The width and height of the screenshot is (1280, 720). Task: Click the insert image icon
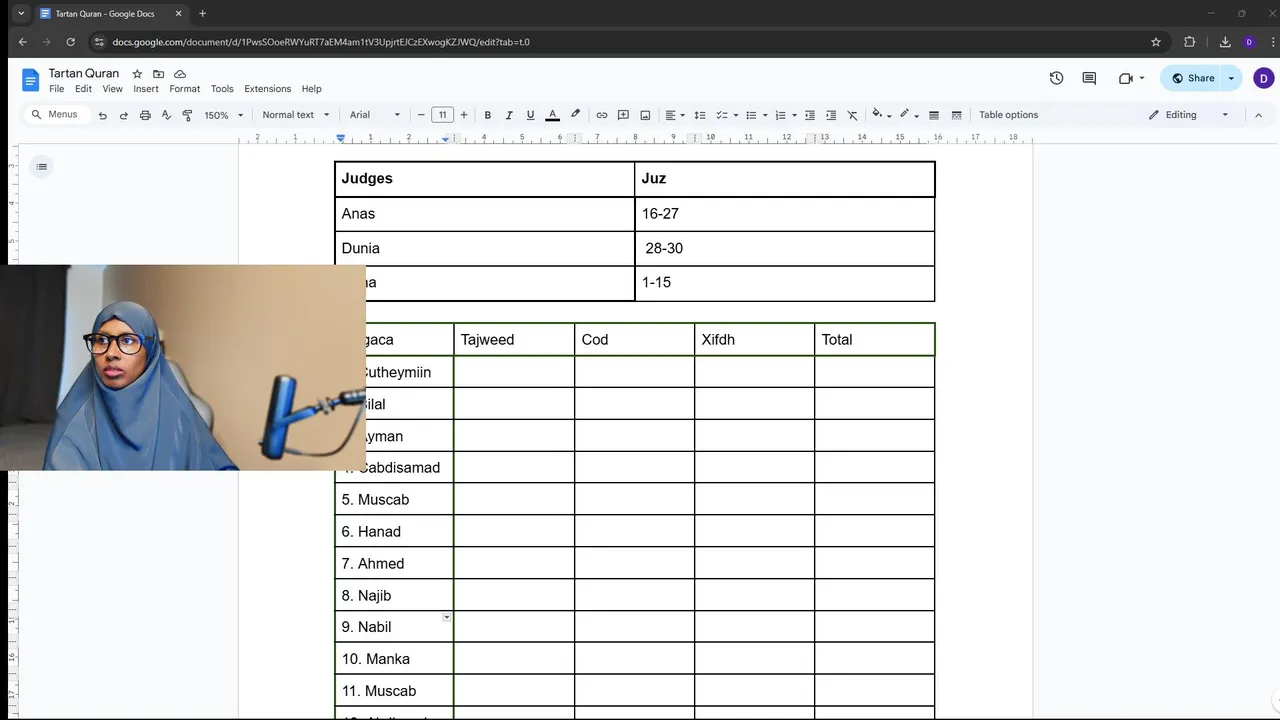pyautogui.click(x=645, y=115)
